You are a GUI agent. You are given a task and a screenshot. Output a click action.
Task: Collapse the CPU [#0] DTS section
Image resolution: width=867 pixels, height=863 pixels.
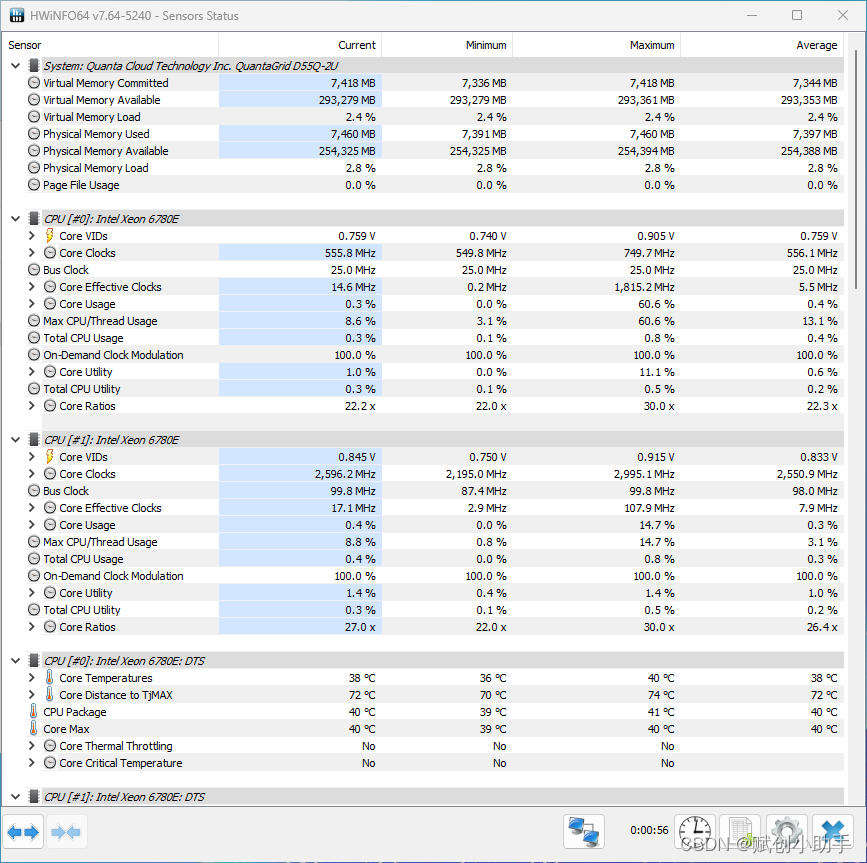[15, 661]
